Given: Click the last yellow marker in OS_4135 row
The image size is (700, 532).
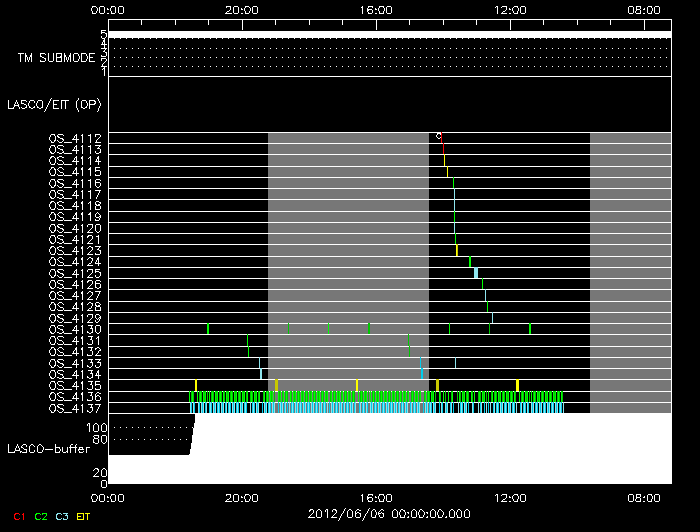Looking at the screenshot, I should pos(517,385).
